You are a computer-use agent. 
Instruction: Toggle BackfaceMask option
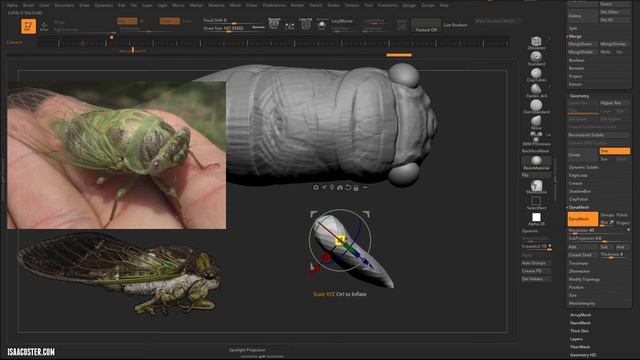(536, 151)
